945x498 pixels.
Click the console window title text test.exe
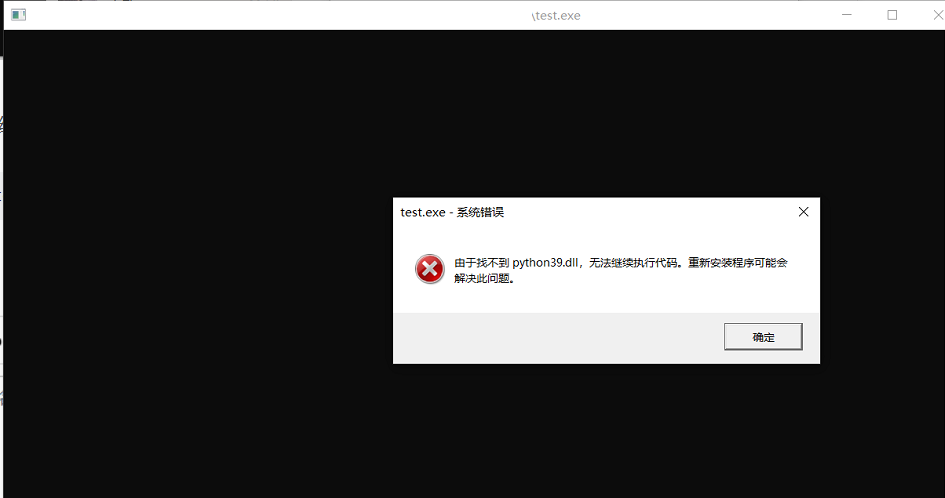[556, 16]
